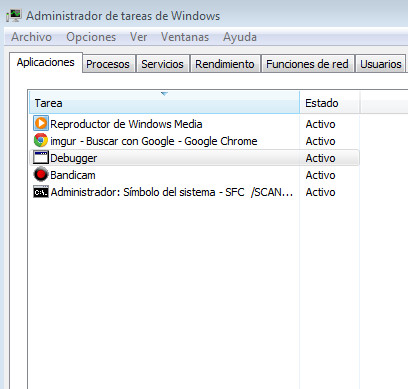Select the Debugger task name

74,158
